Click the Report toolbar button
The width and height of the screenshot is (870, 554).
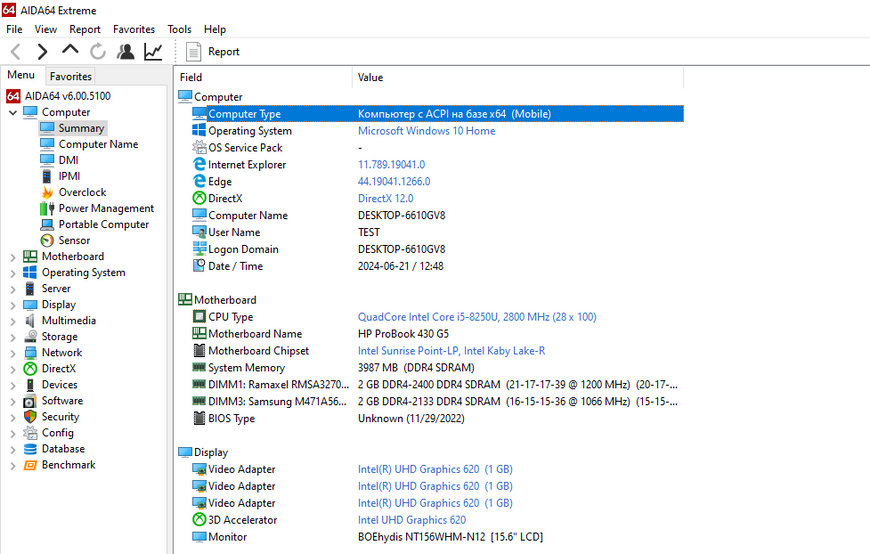pyautogui.click(x=213, y=52)
